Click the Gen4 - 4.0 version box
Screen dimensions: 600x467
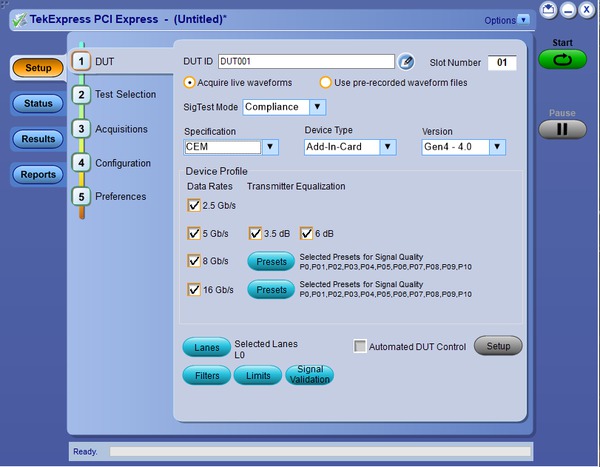pos(455,147)
